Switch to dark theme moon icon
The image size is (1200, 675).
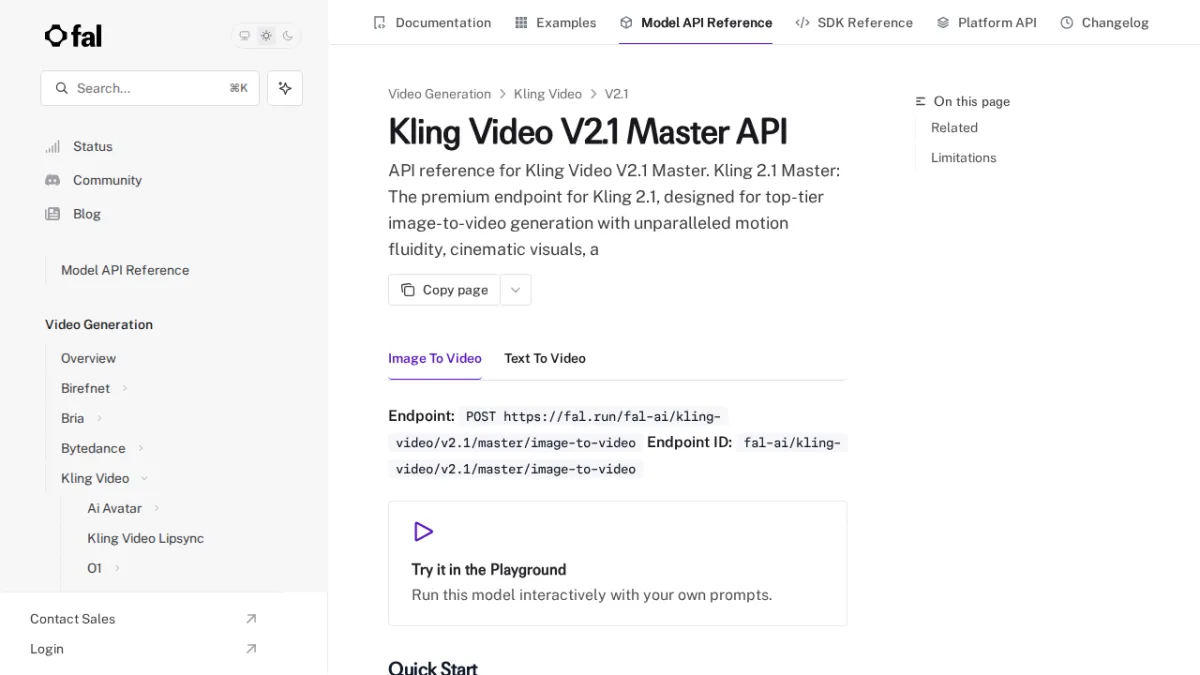[288, 36]
